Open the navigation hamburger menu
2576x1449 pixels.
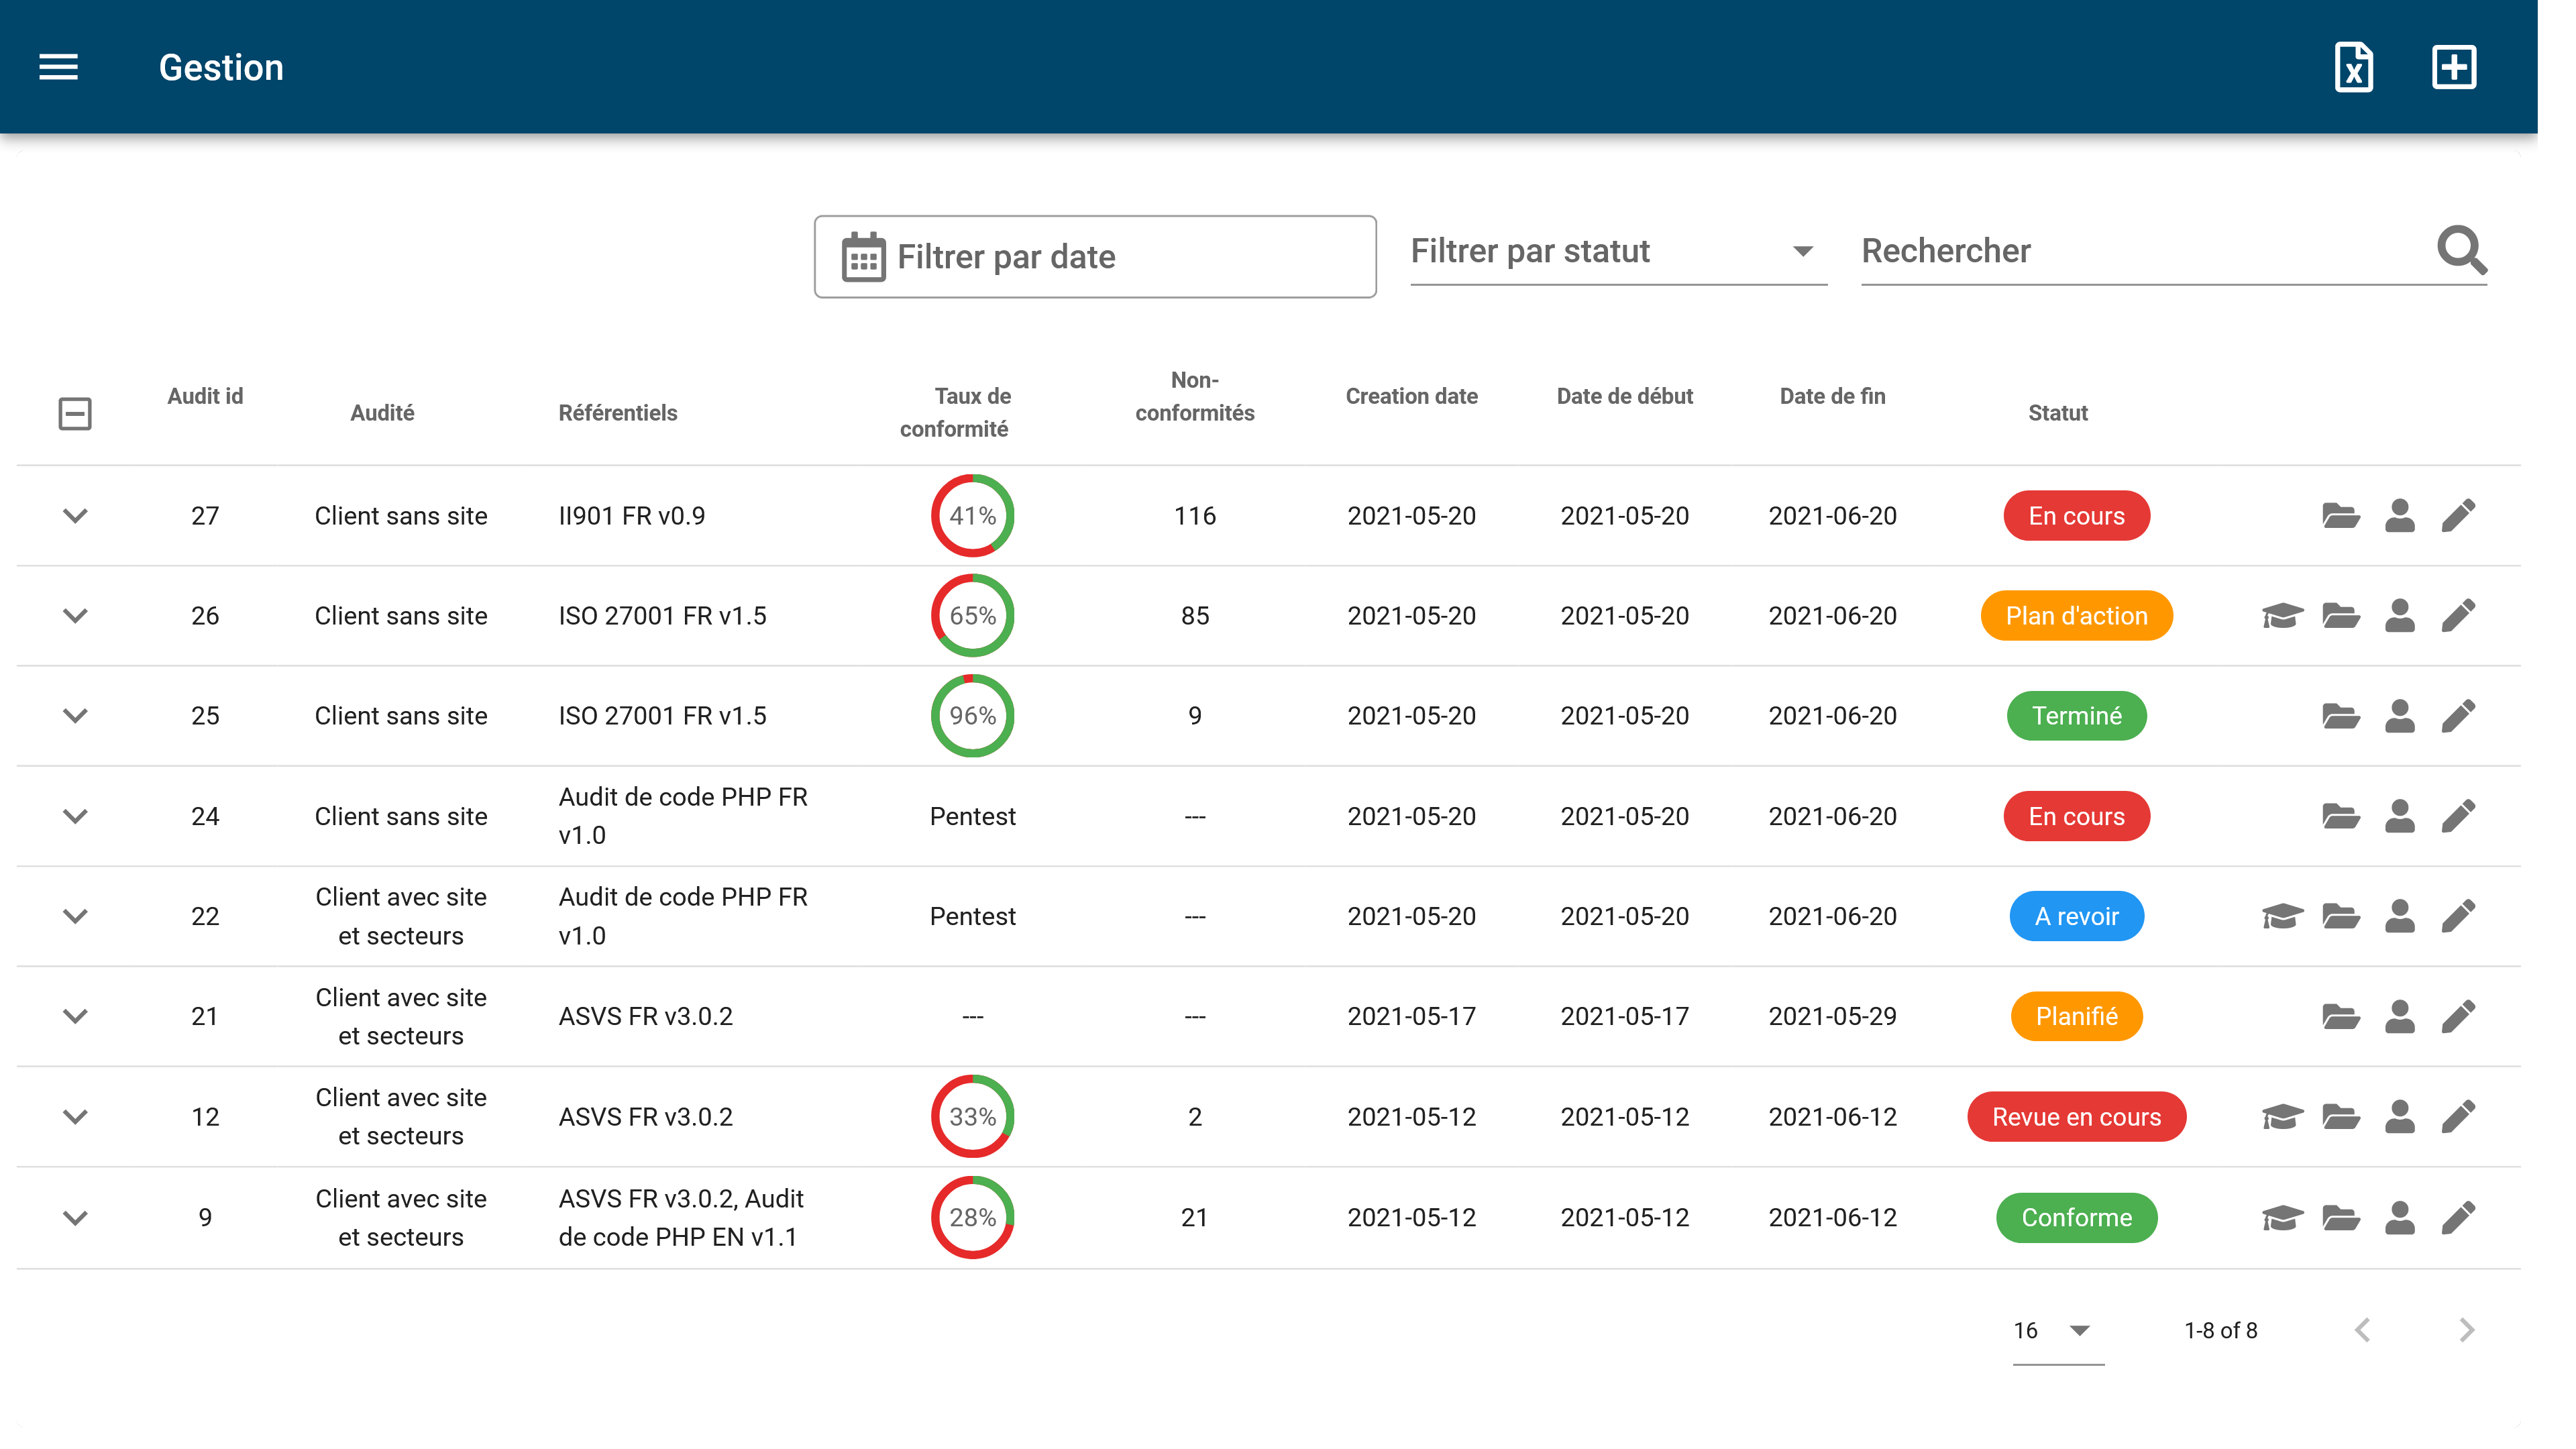[57, 66]
